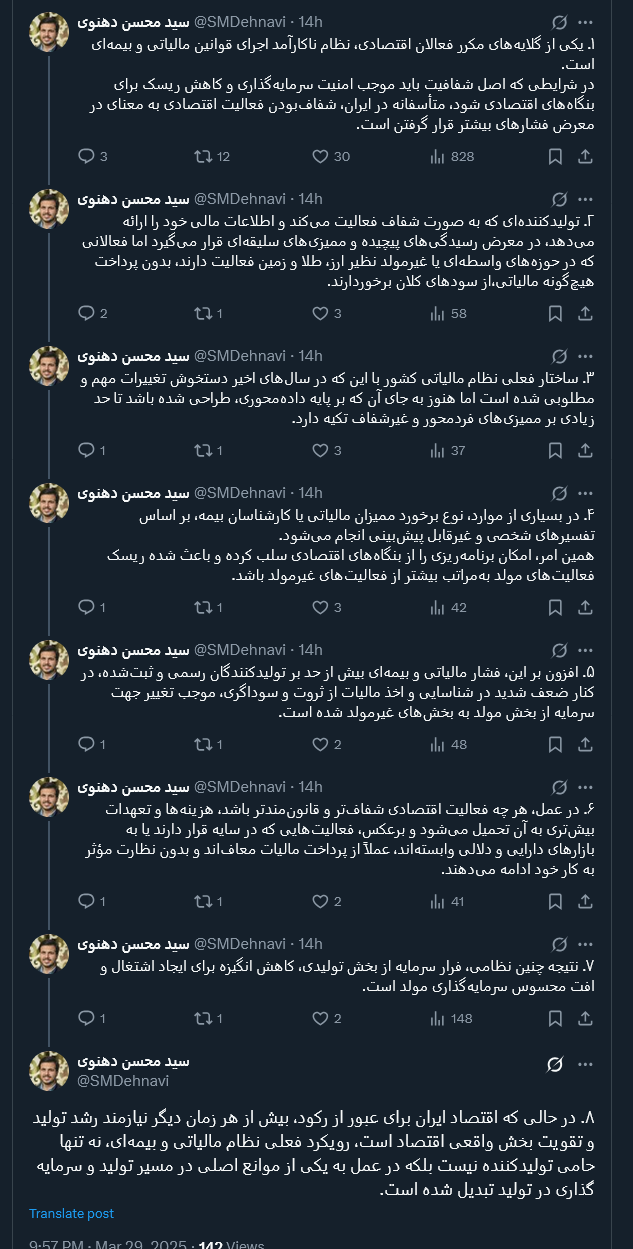The height and width of the screenshot is (1249, 633).
Task: Share the tweet with 148 views
Action: pyautogui.click(x=586, y=1018)
